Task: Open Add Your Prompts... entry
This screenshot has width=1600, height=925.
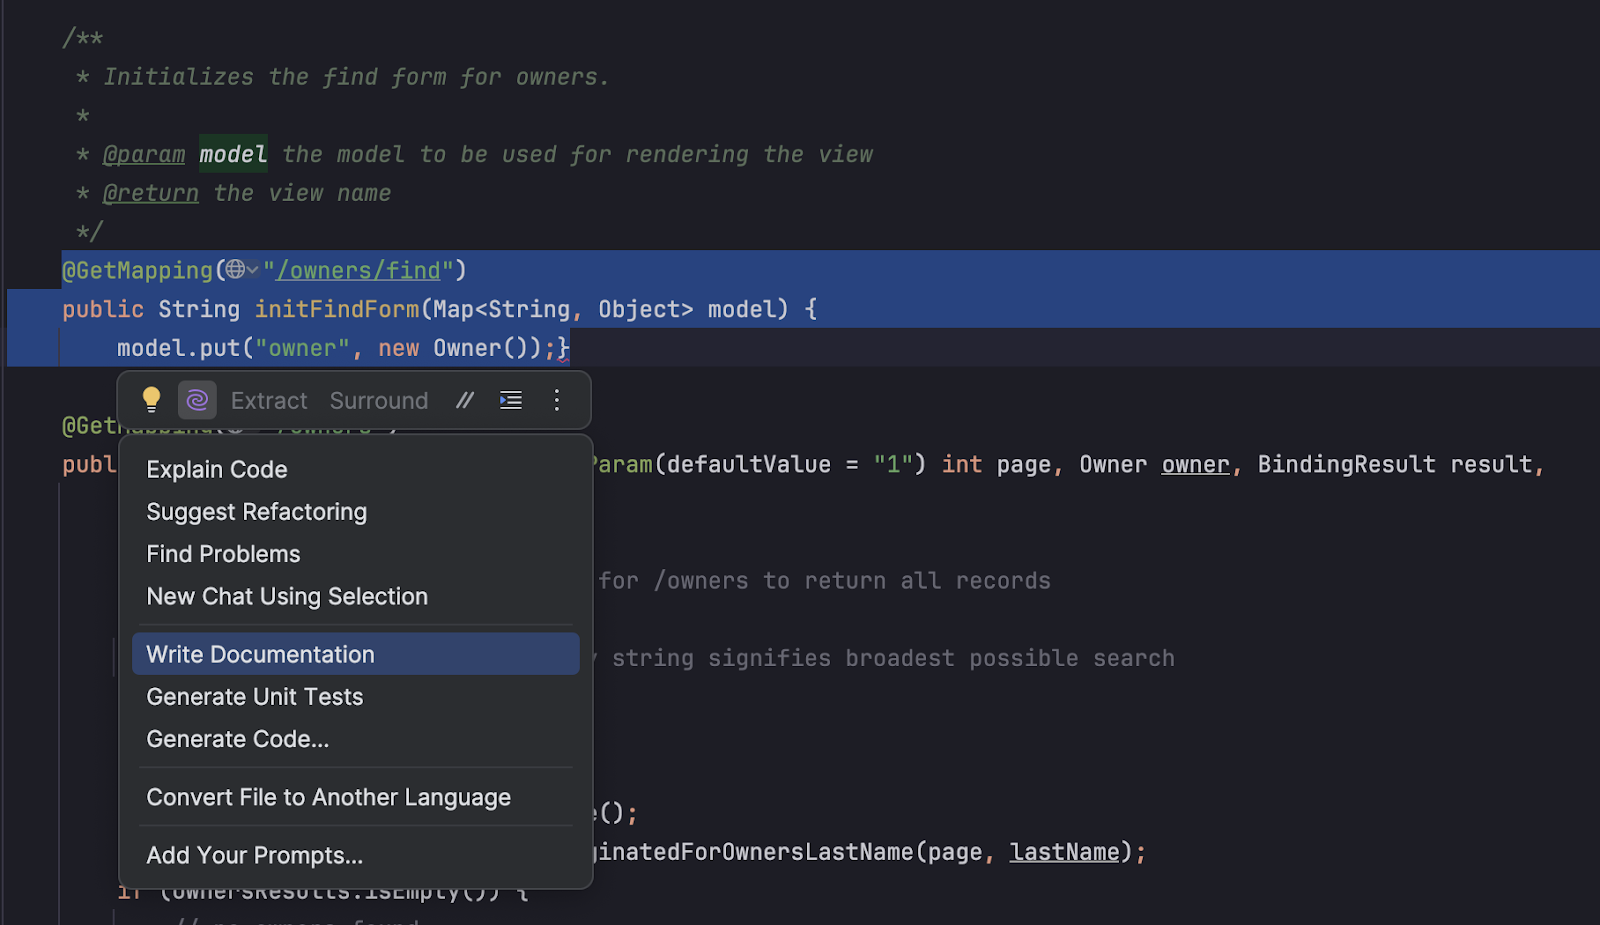Action: click(355, 855)
